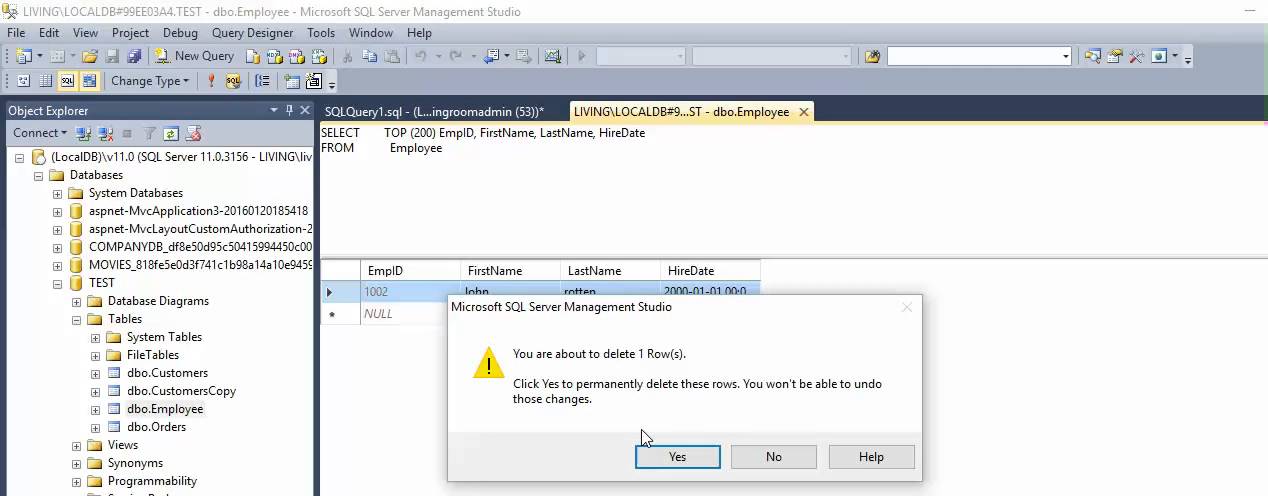Toggle the Object Explorer auto-hide pin
The width and height of the screenshot is (1268, 496).
point(290,110)
